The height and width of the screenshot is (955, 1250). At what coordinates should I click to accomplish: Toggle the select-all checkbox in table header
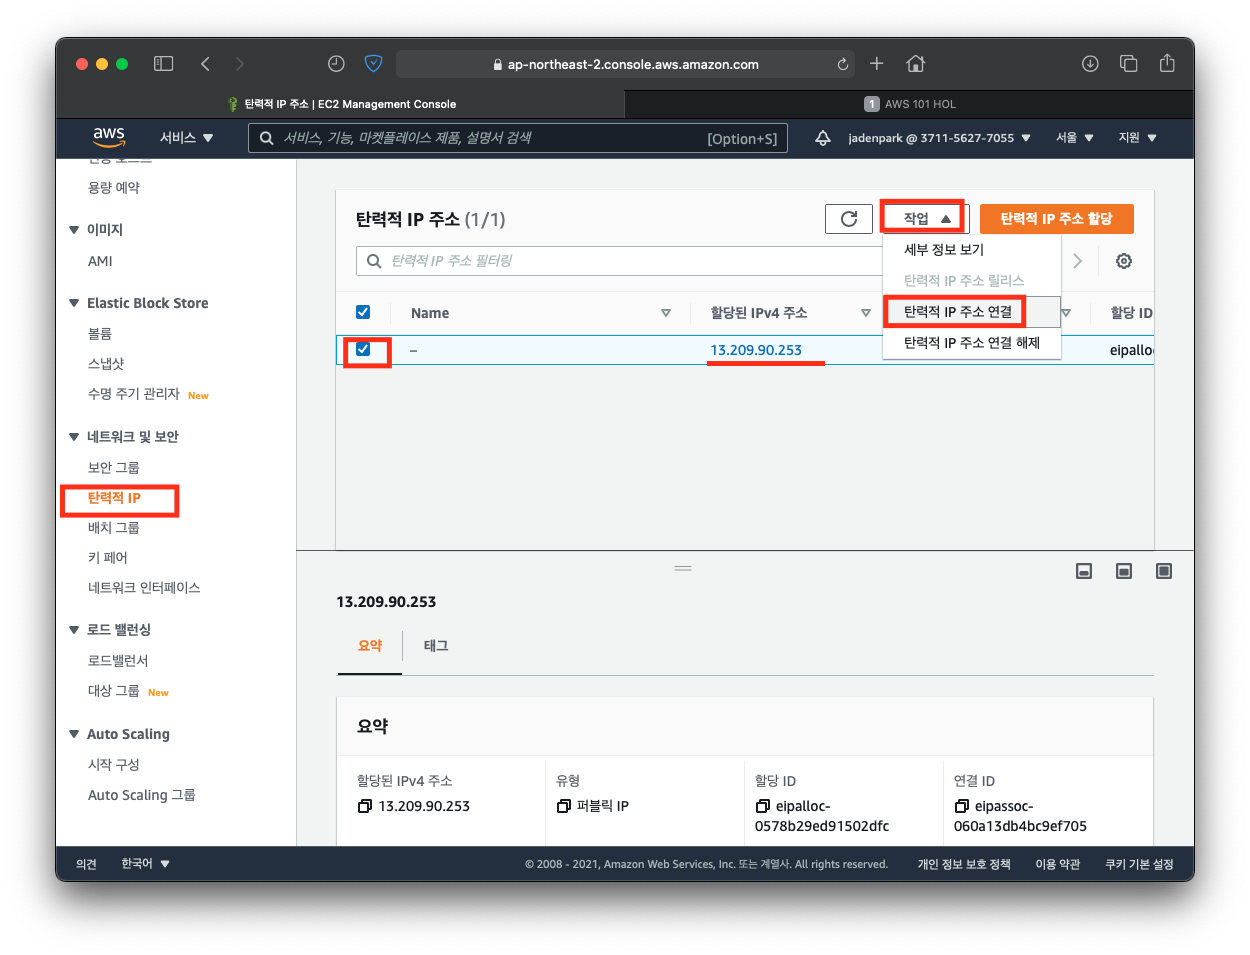click(363, 312)
